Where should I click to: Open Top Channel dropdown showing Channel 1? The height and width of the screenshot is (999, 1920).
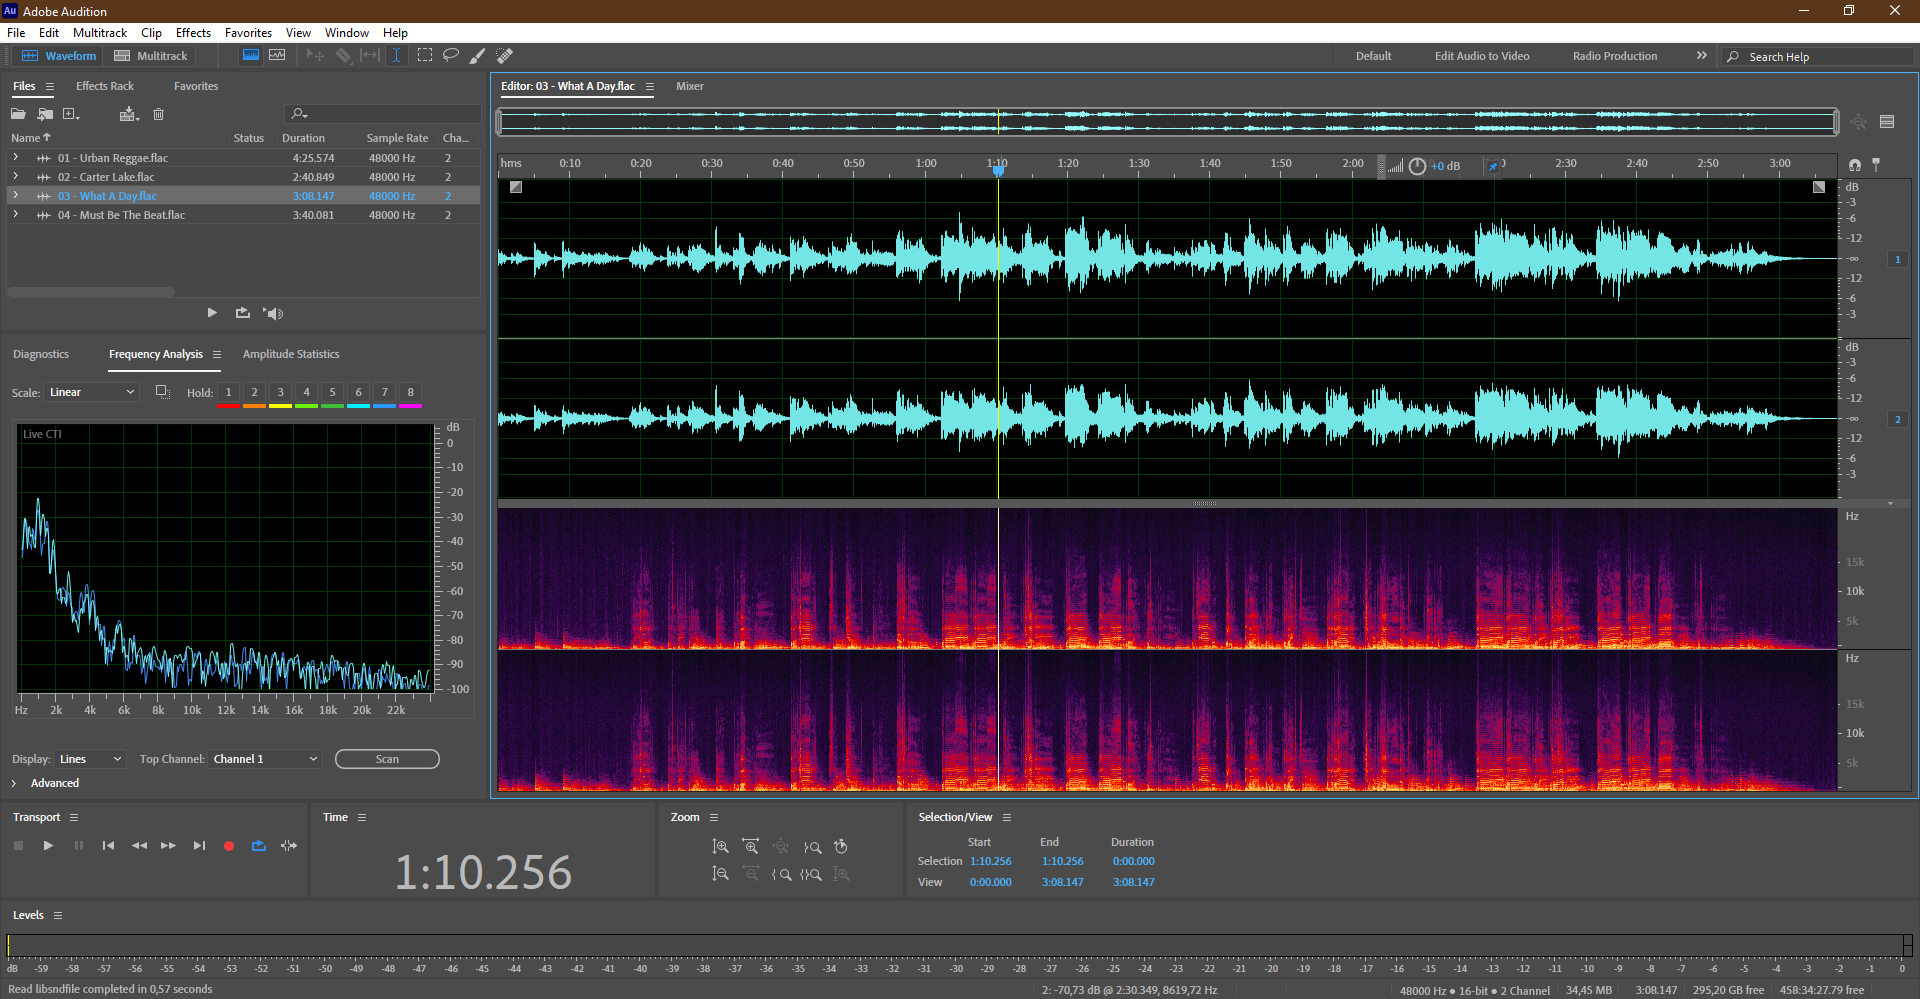265,759
